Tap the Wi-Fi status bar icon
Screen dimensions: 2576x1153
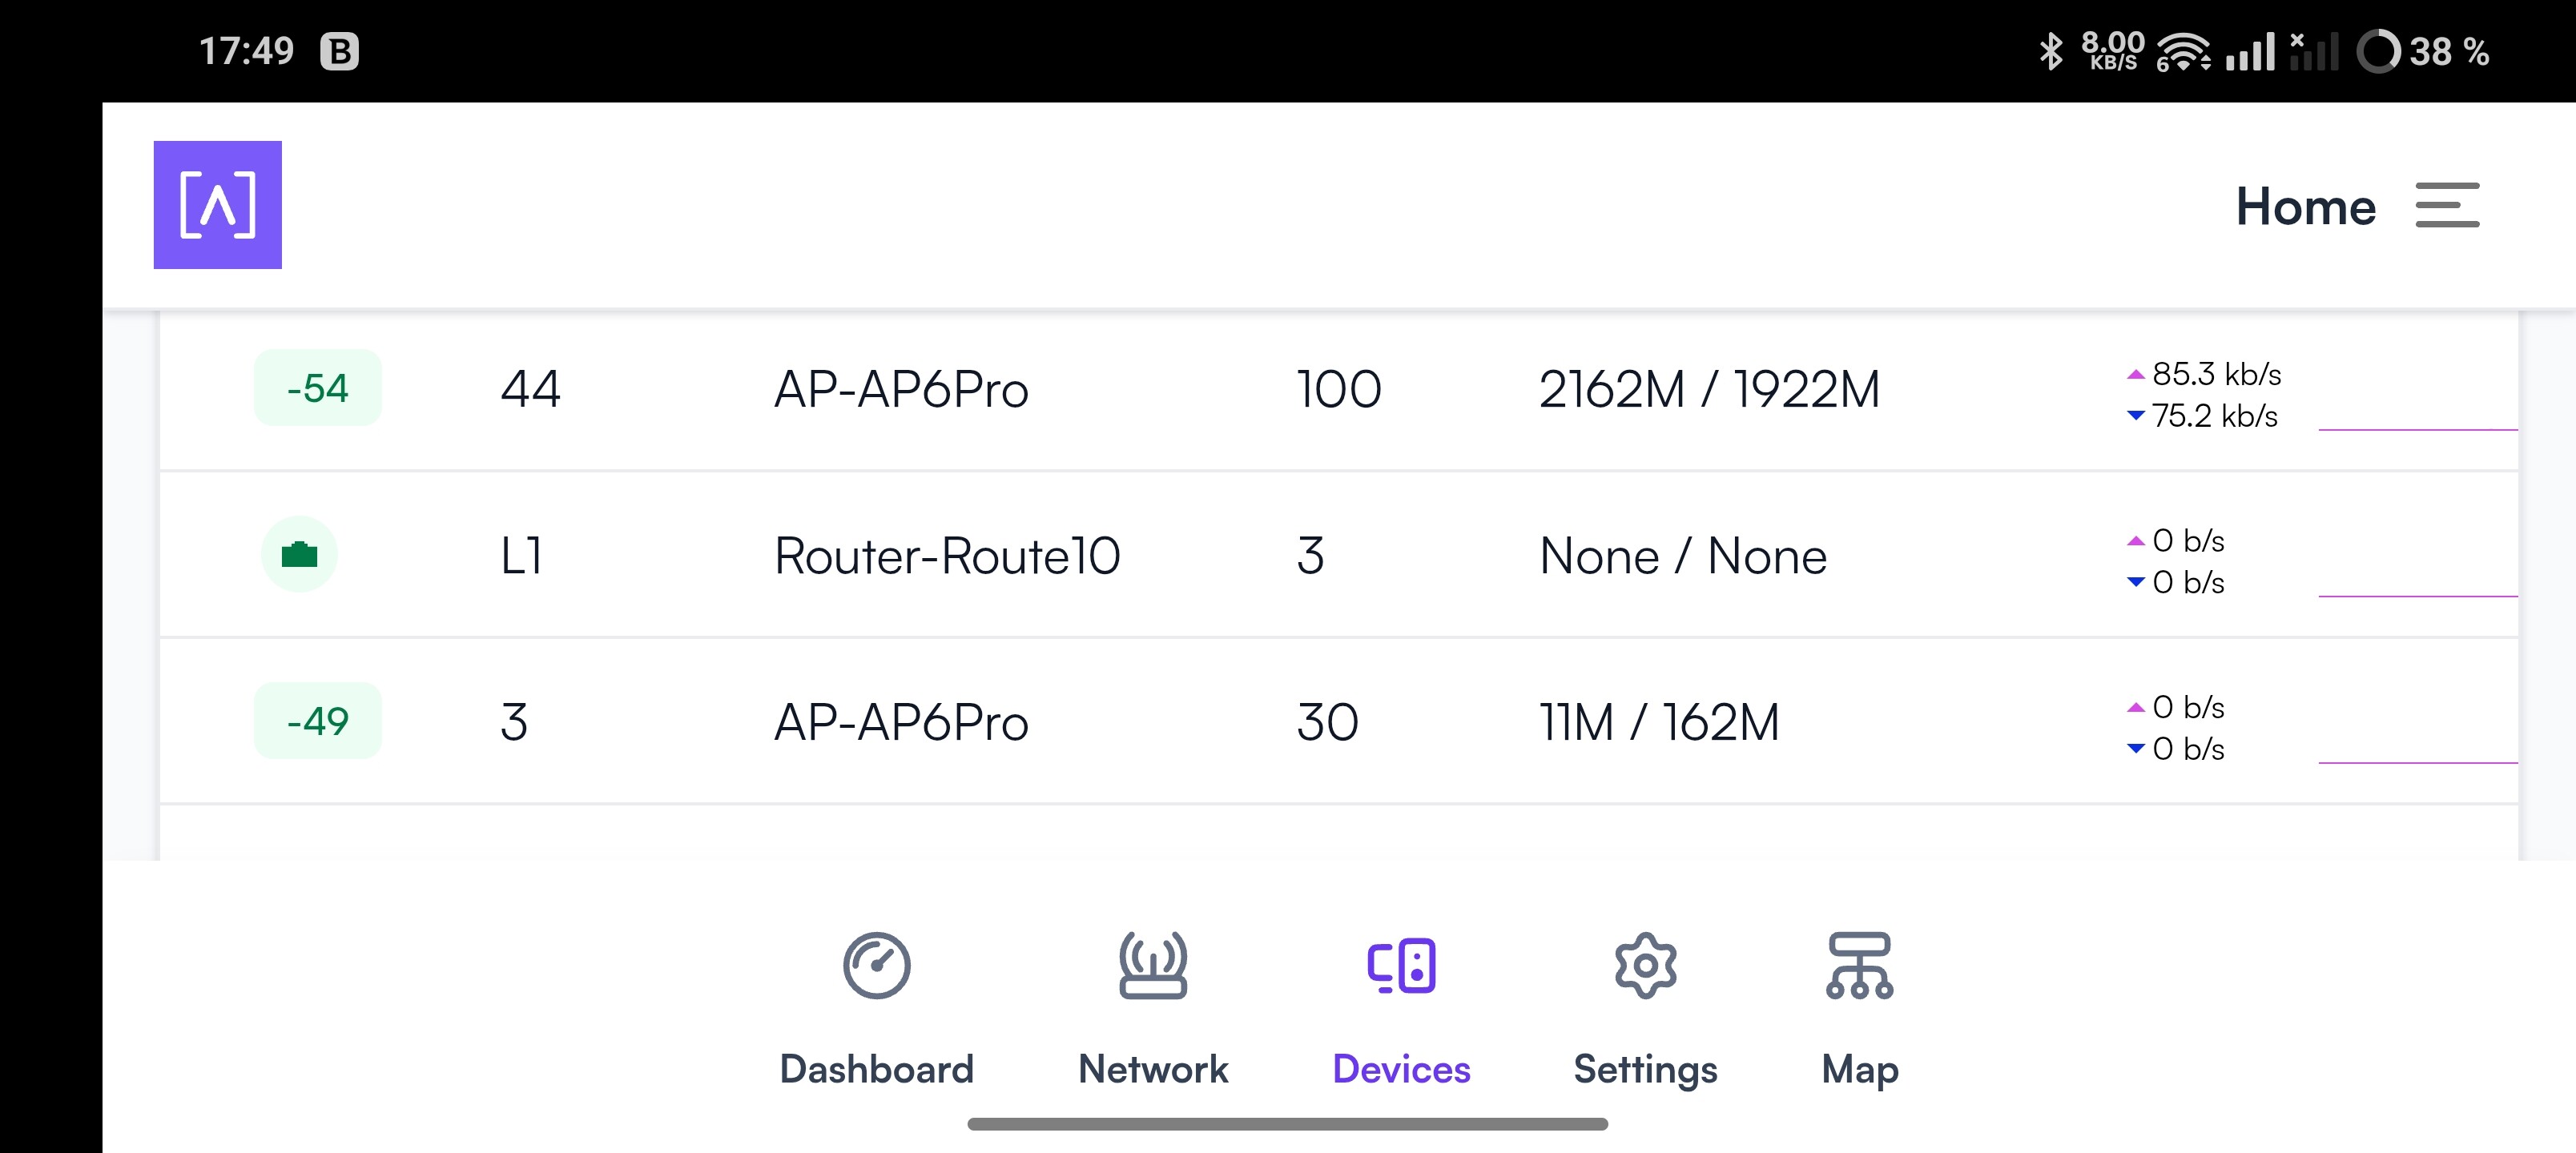pyautogui.click(x=2183, y=51)
